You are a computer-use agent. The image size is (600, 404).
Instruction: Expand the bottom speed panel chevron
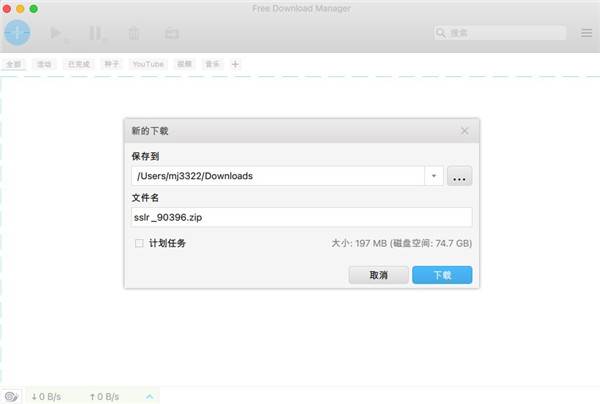150,396
